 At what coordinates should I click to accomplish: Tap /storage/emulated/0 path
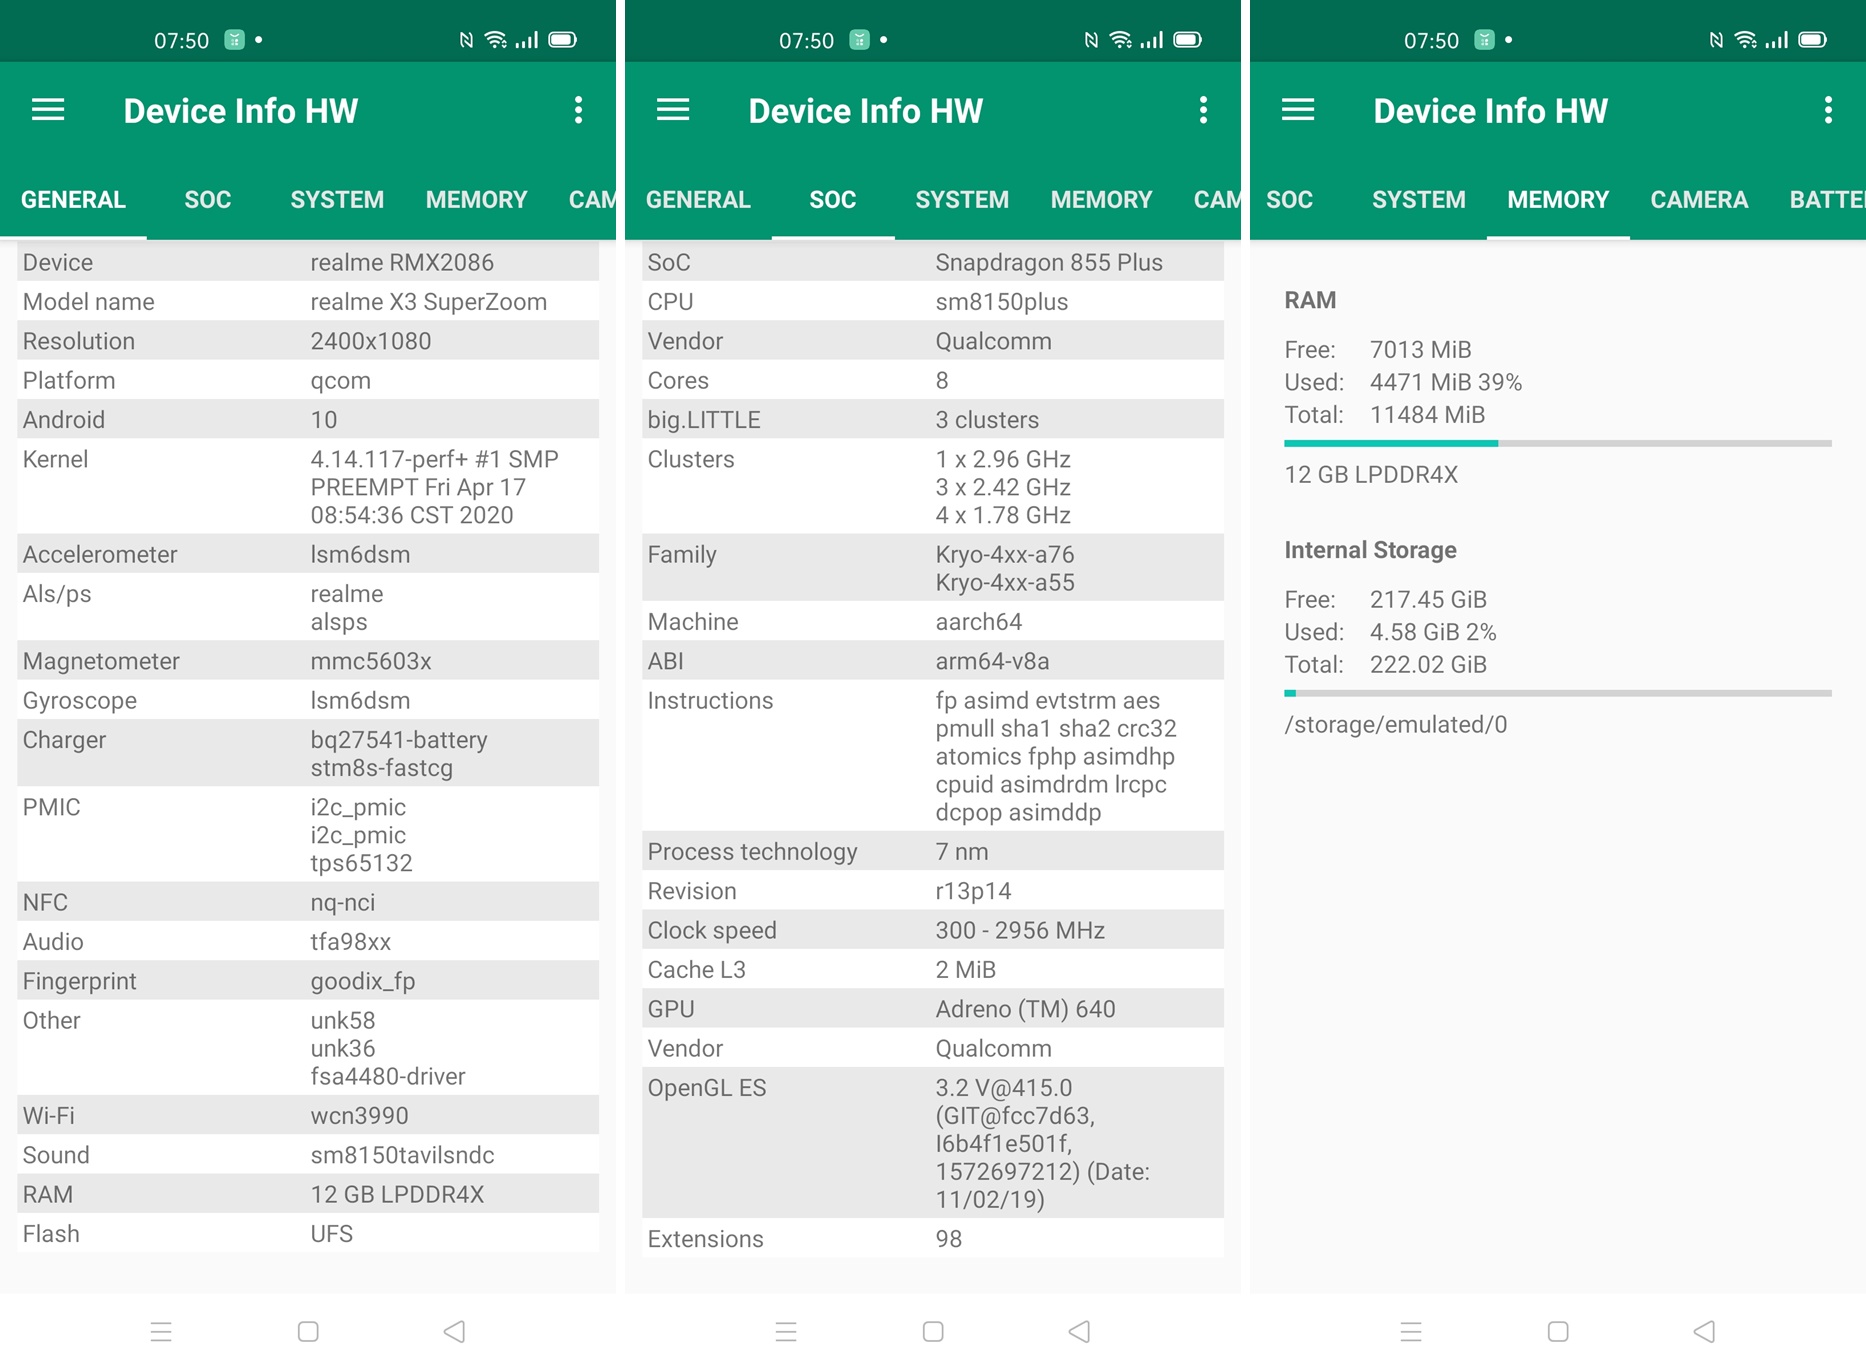1395,724
